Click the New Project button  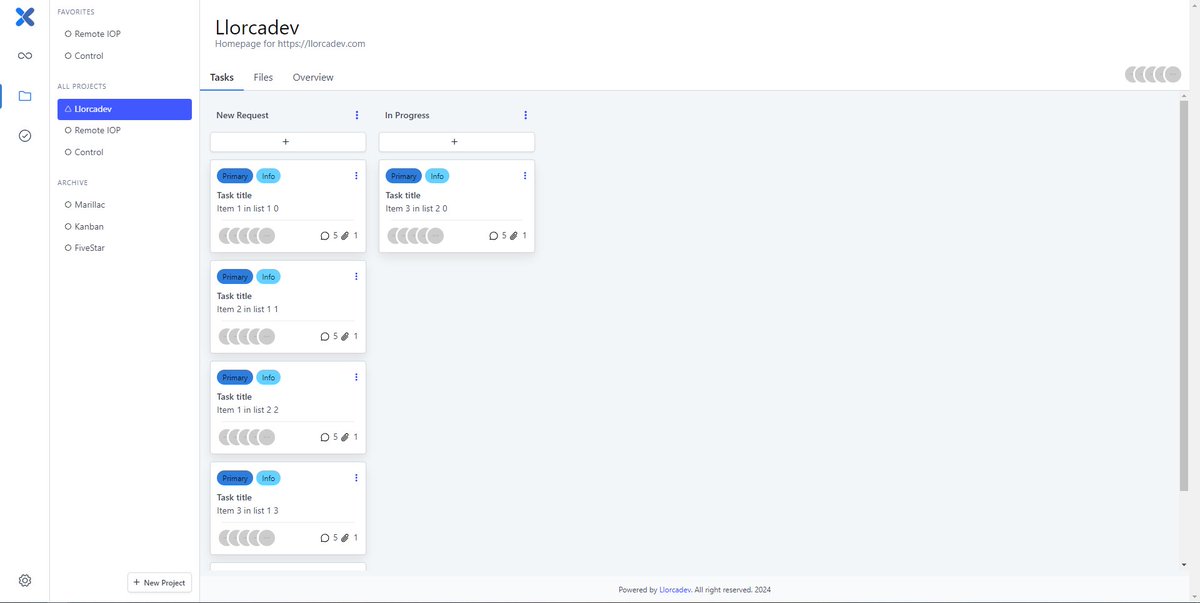pos(159,583)
